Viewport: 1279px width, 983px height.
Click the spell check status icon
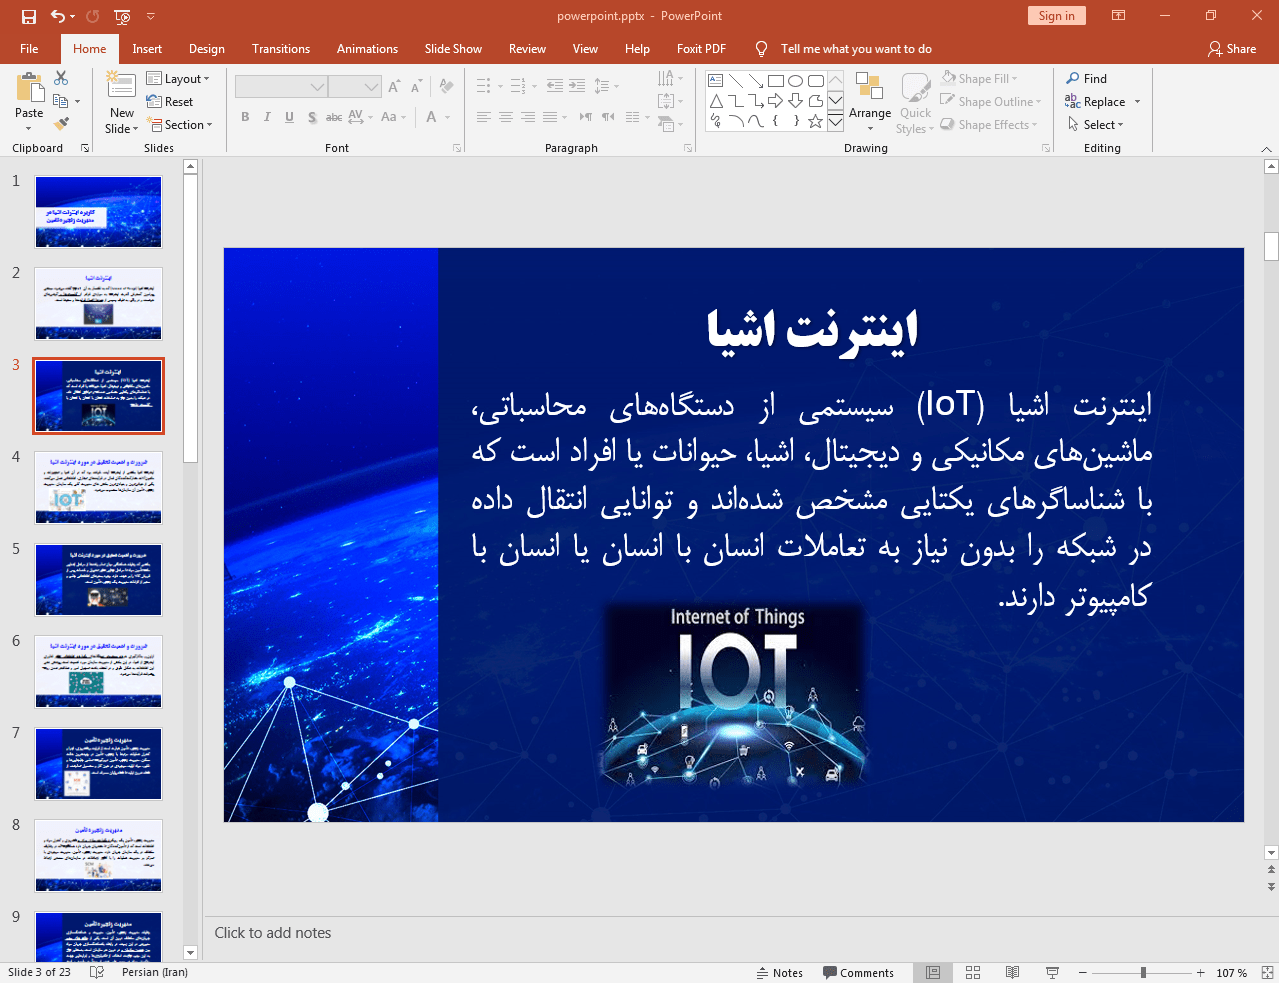pyautogui.click(x=97, y=972)
